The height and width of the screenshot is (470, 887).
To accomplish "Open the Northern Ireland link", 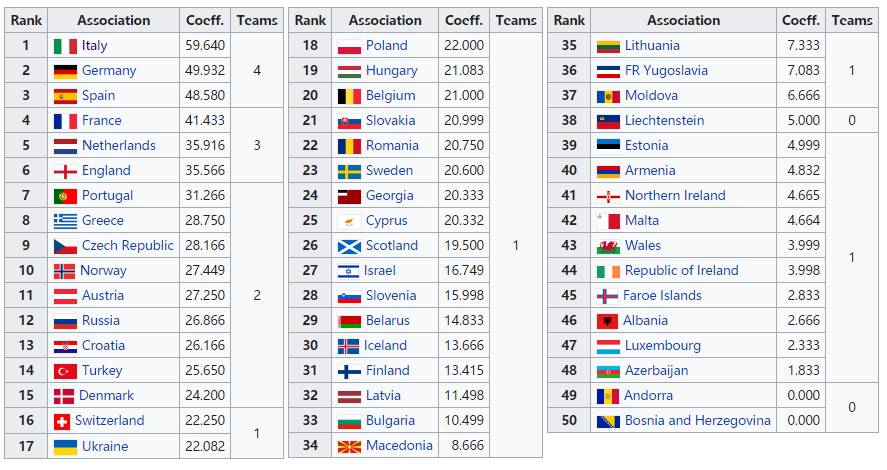I will coord(675,196).
